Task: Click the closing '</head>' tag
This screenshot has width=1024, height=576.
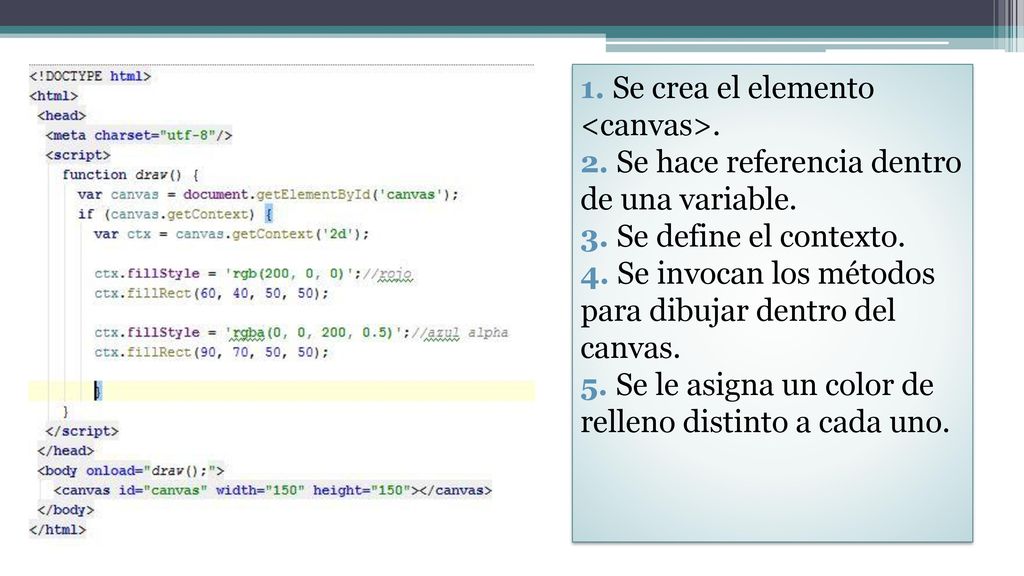Action: click(65, 451)
